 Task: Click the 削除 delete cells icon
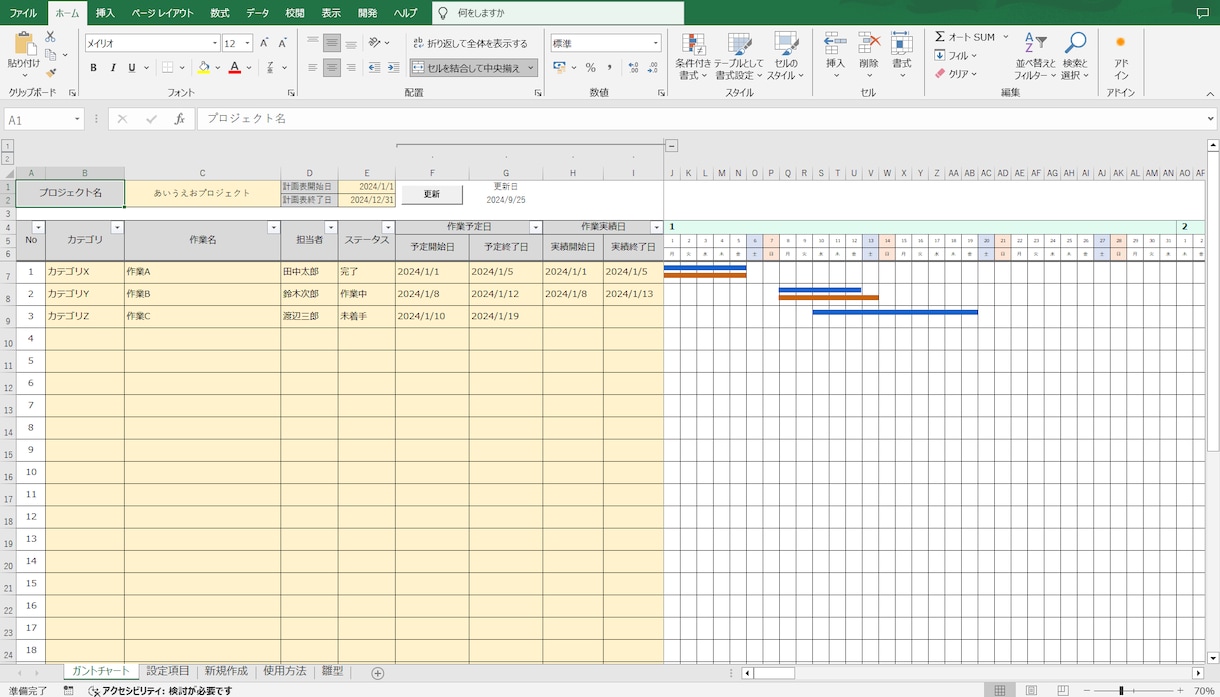(x=869, y=43)
